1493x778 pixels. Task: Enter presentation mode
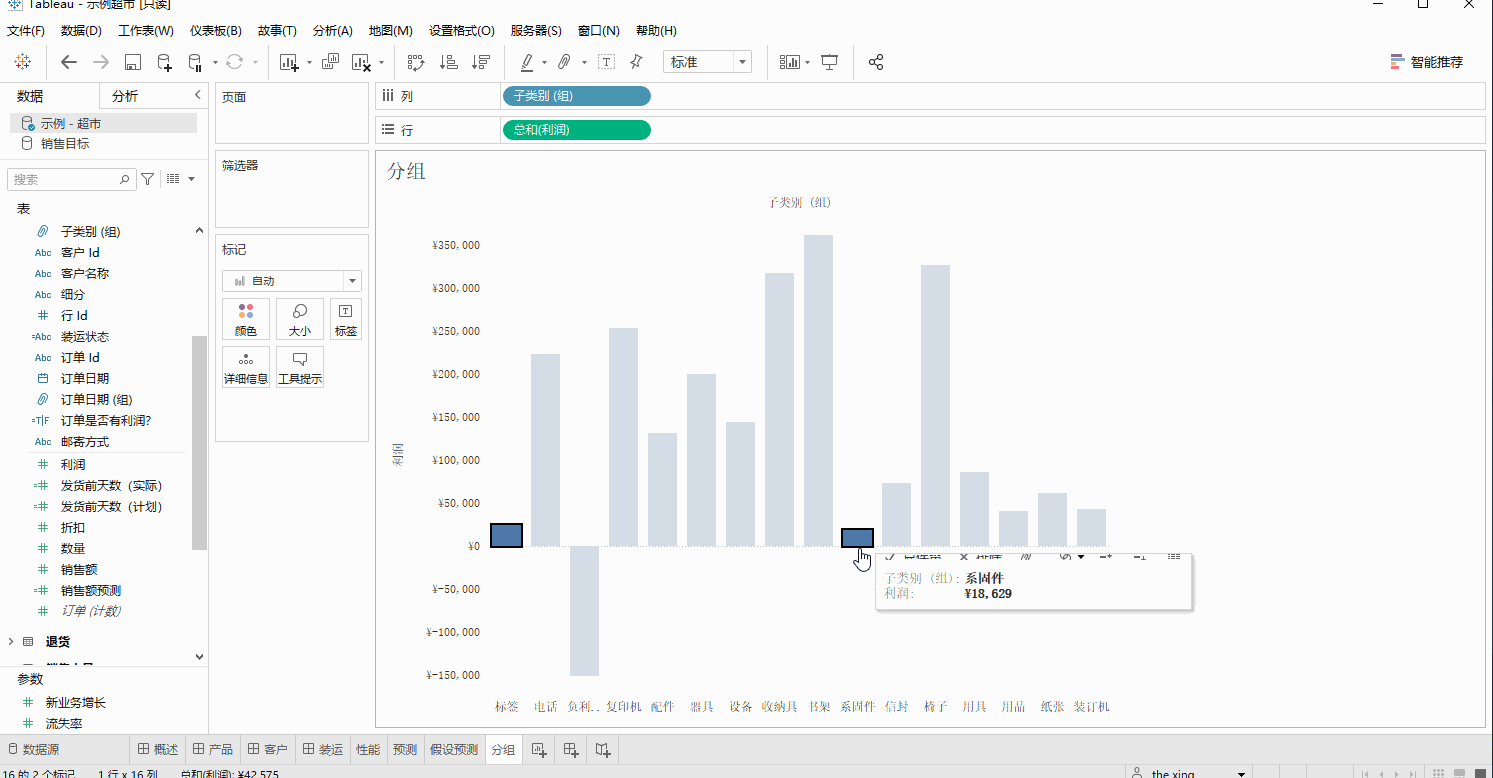(829, 62)
